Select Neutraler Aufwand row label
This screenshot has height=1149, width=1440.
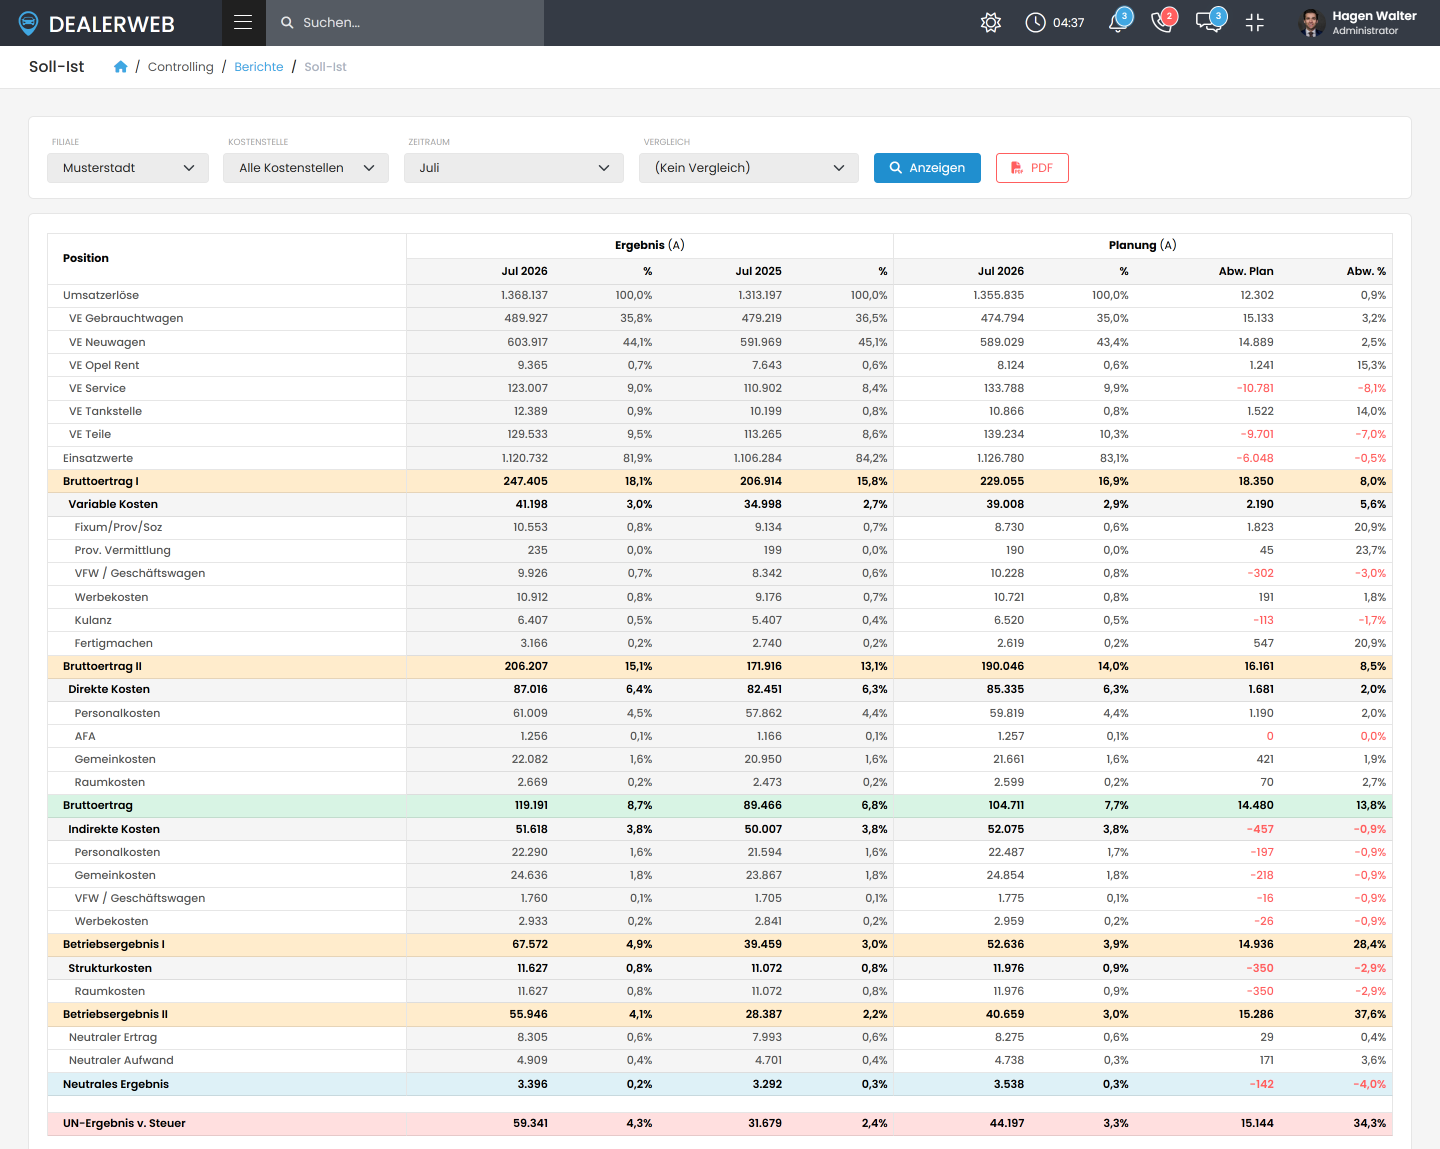pos(121,1060)
